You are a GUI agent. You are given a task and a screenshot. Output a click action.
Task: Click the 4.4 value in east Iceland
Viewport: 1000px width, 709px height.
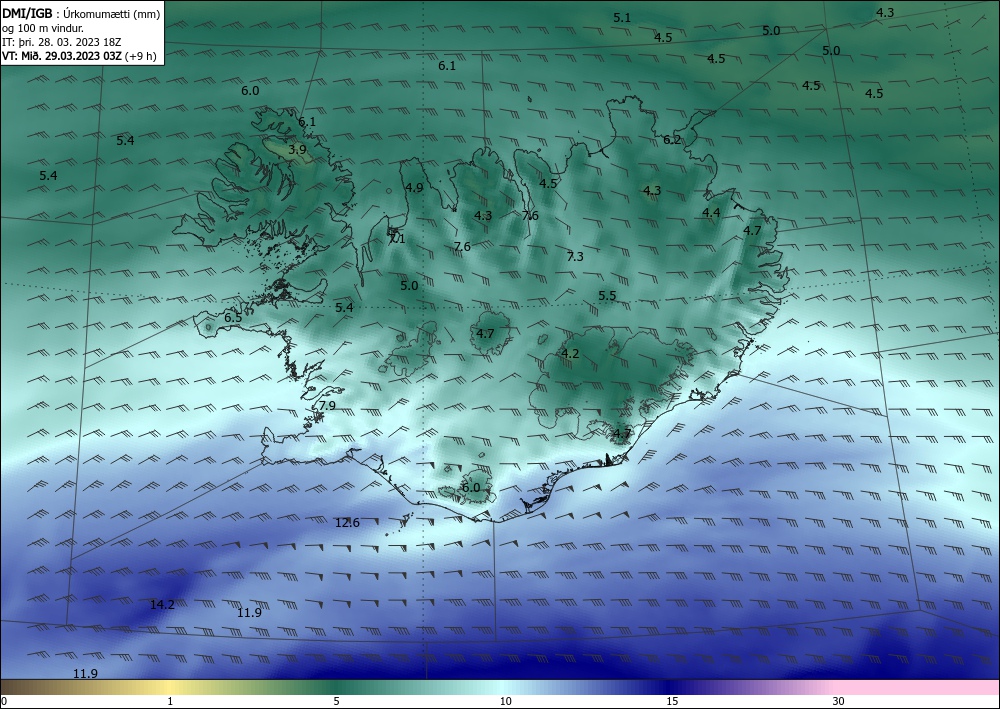[x=711, y=213]
